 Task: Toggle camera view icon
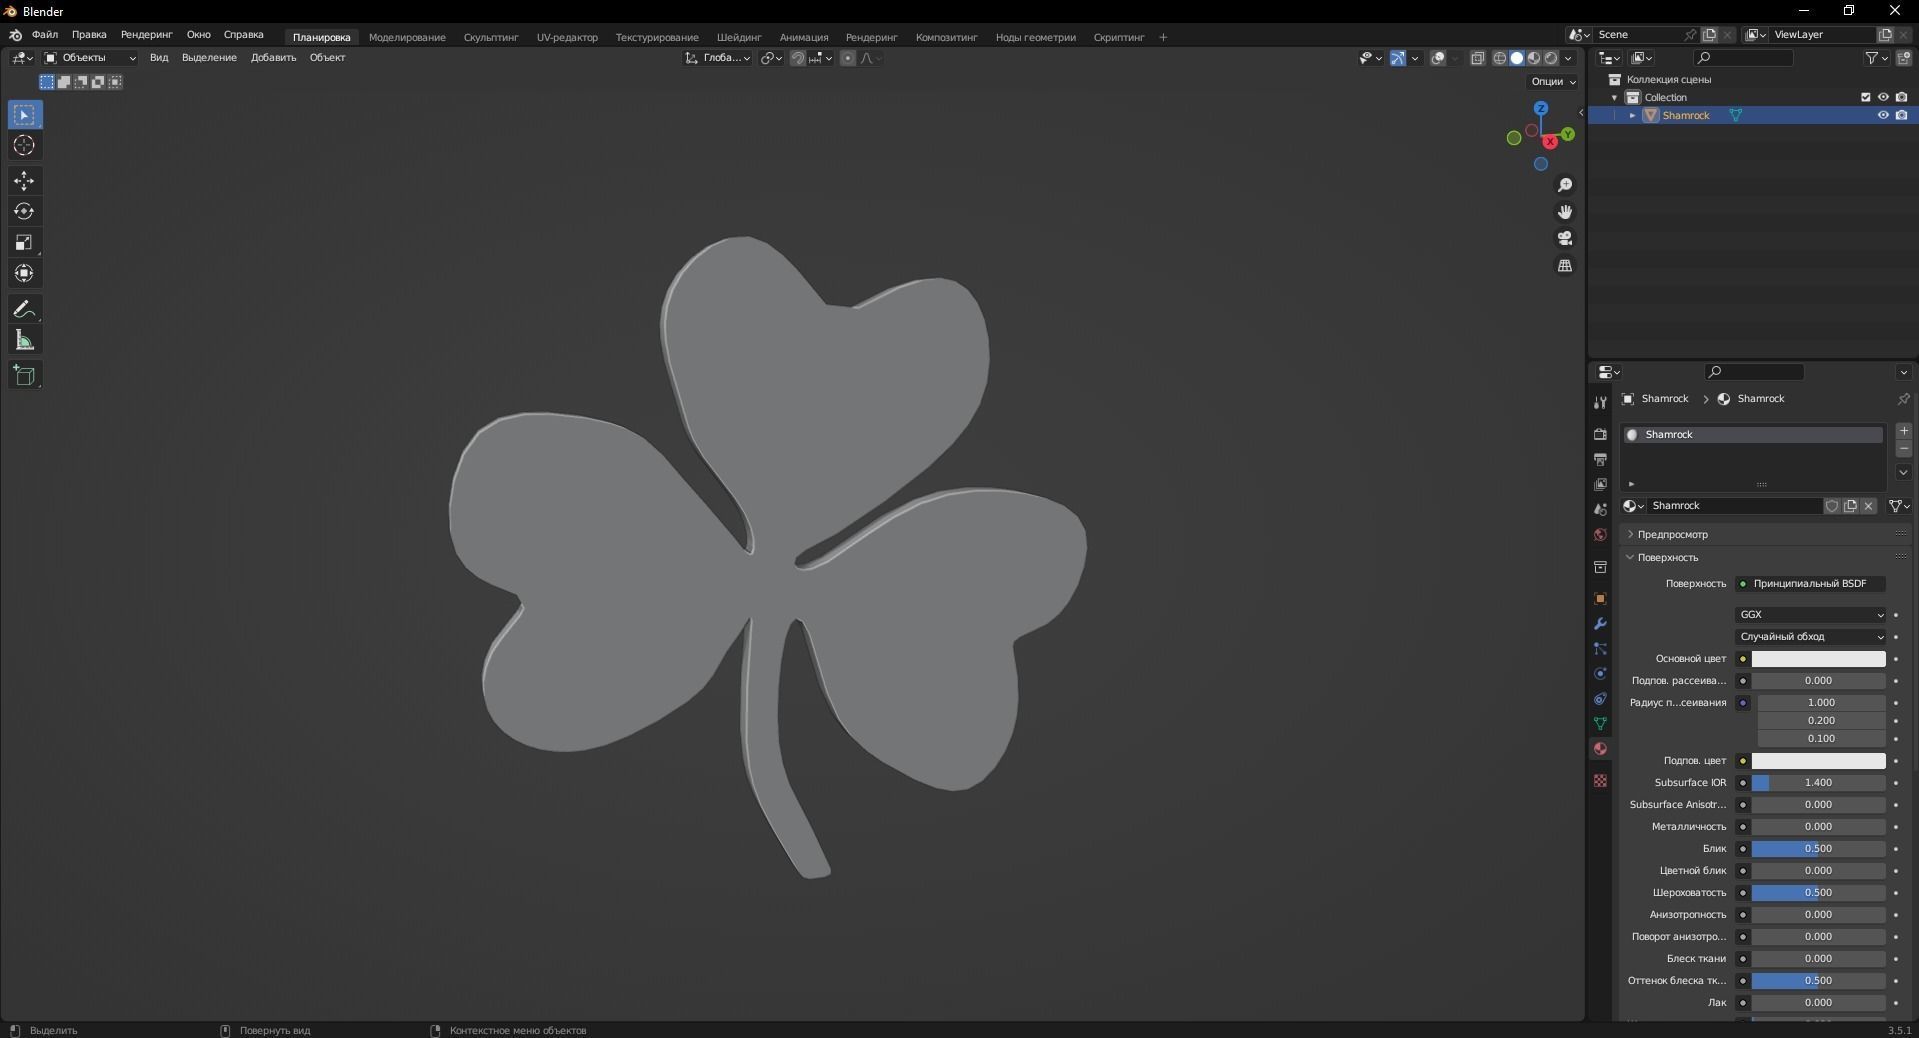click(1565, 238)
